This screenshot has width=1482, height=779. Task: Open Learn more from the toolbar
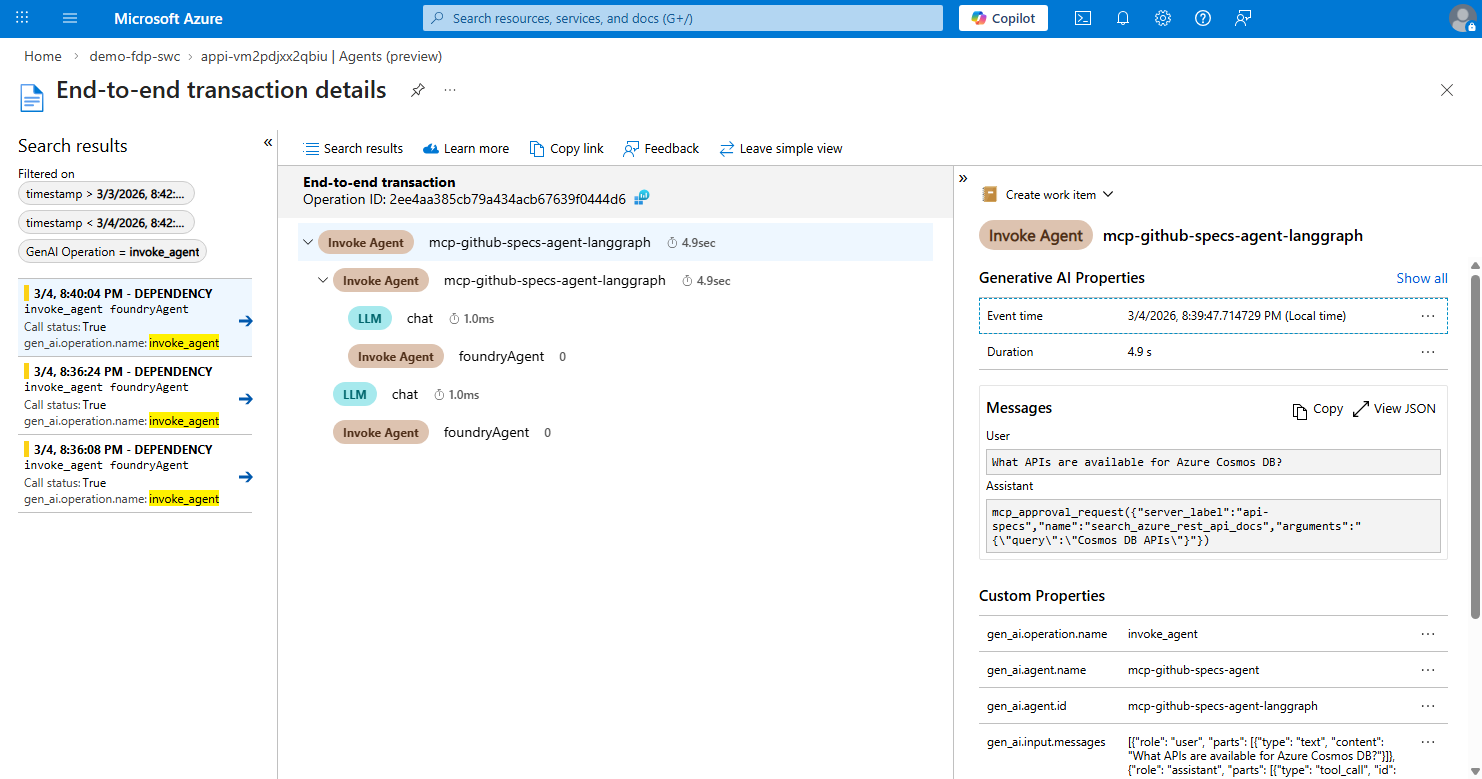point(466,148)
